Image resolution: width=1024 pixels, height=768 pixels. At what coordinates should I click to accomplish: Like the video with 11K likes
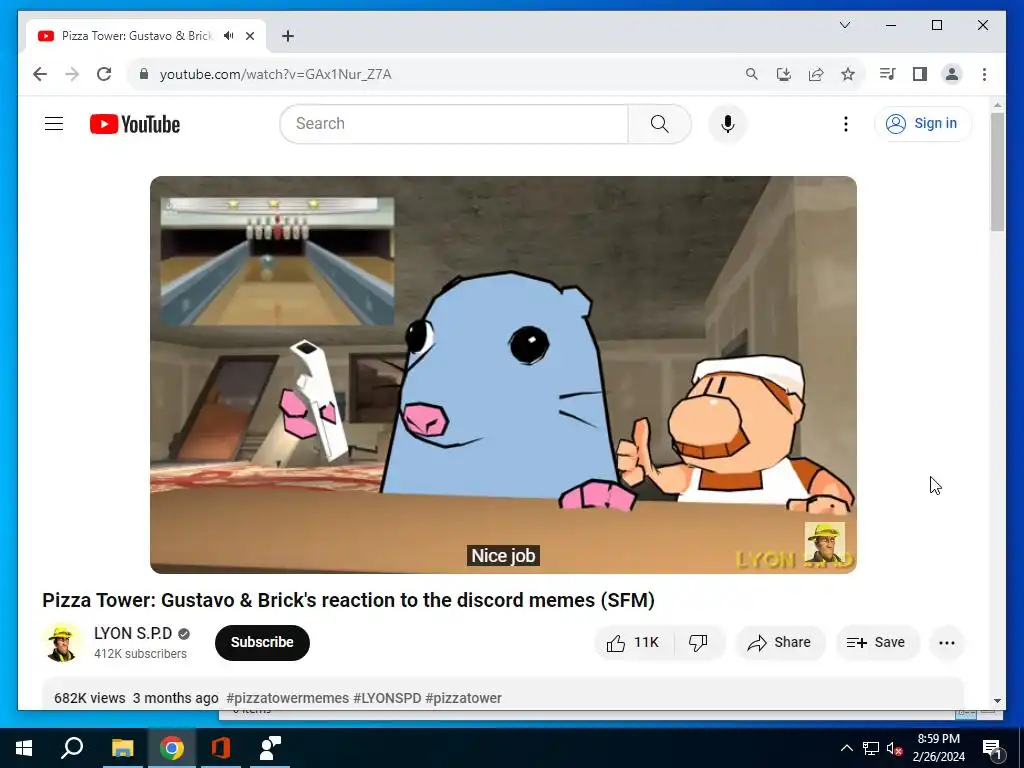633,643
